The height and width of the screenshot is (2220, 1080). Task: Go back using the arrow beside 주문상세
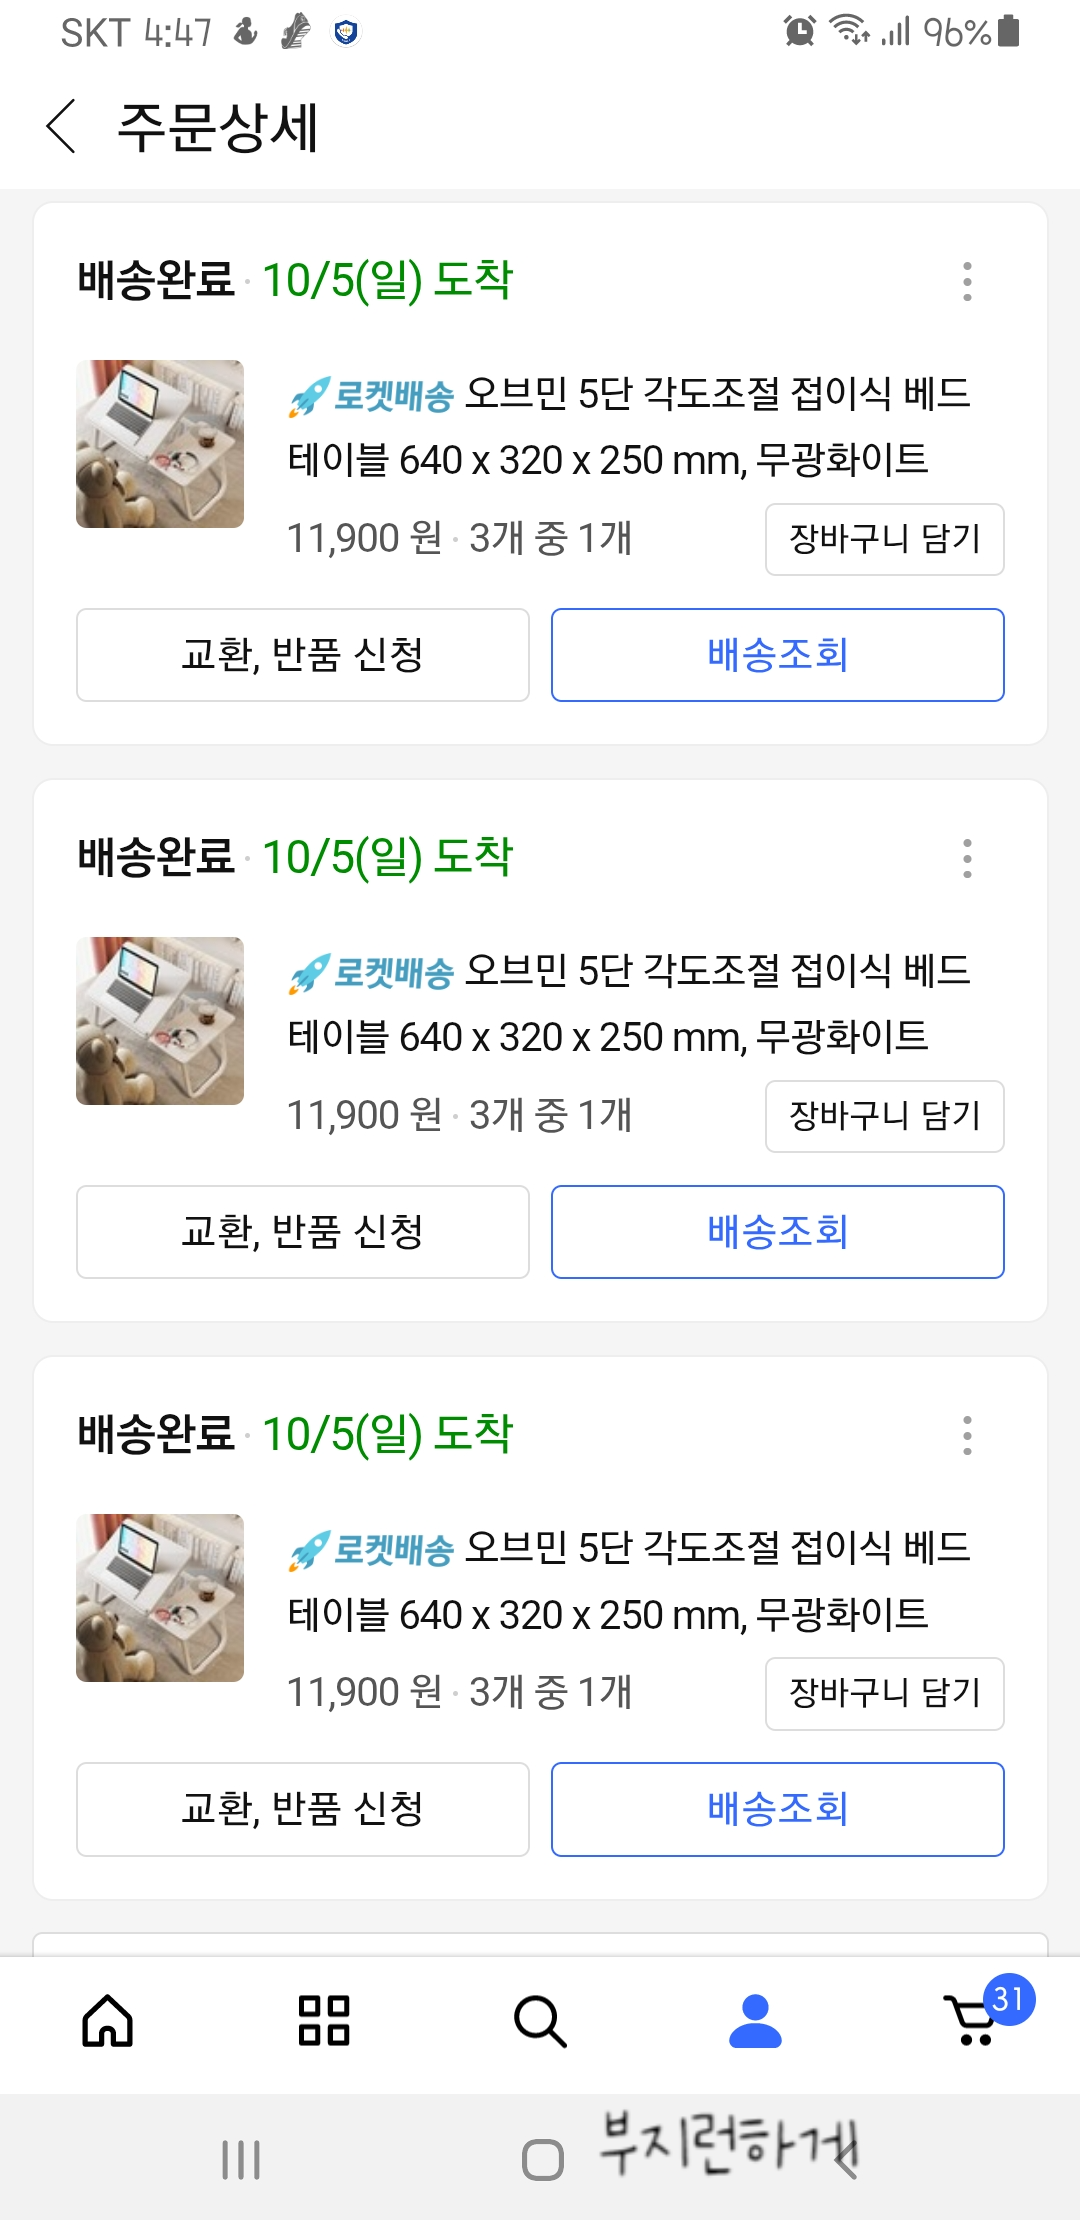[61, 127]
